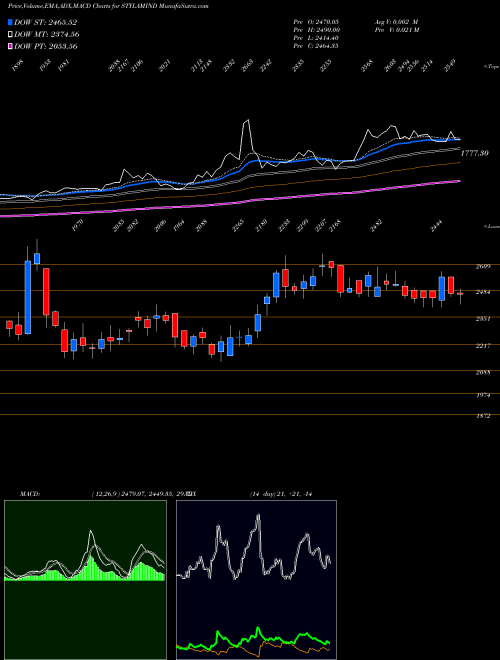500x660 pixels.
Task: Click the 2699 price level label
Action: coord(482,266)
